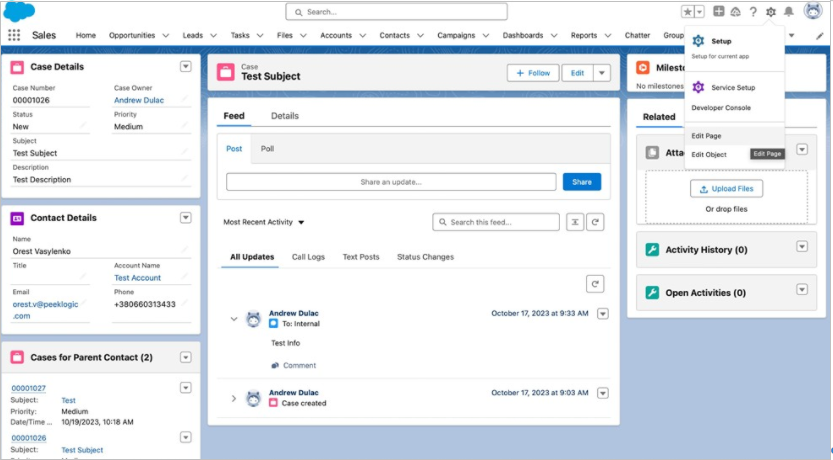Click the global actions plus icon

click(718, 12)
